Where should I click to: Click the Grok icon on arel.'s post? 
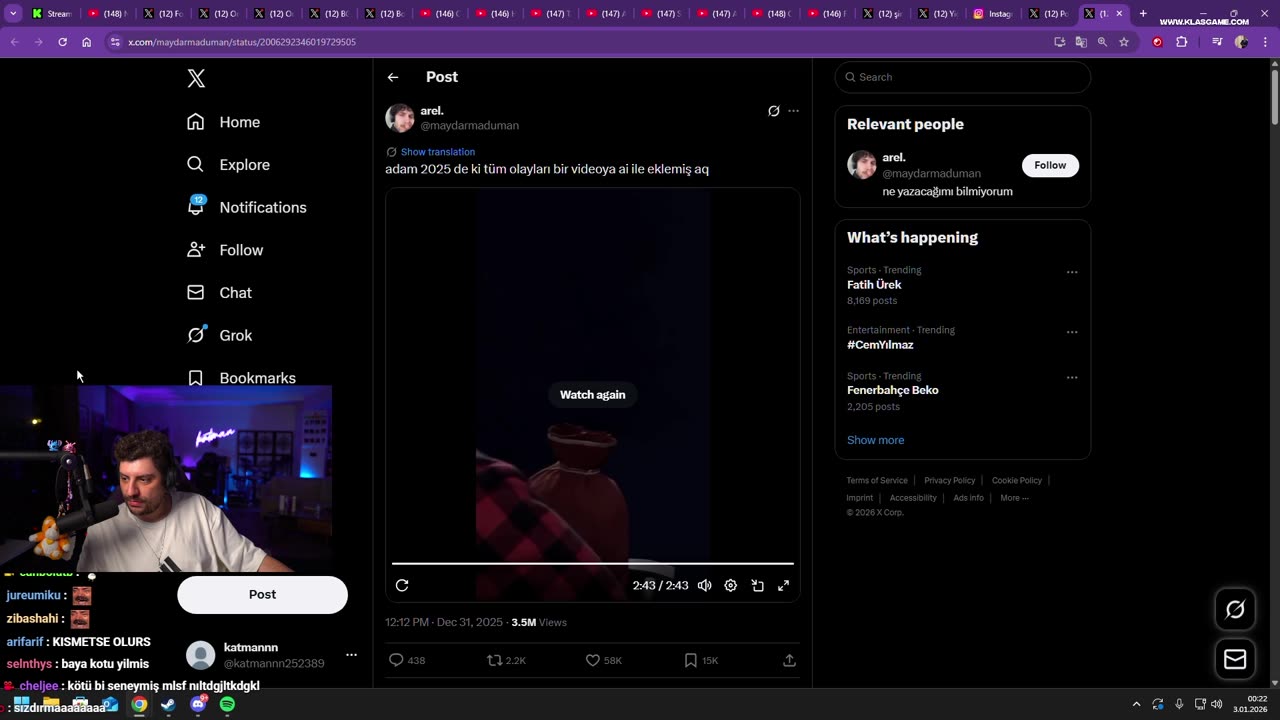pyautogui.click(x=773, y=111)
